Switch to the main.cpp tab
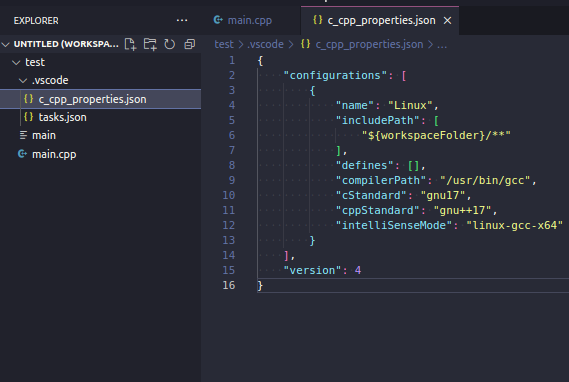 tap(250, 20)
